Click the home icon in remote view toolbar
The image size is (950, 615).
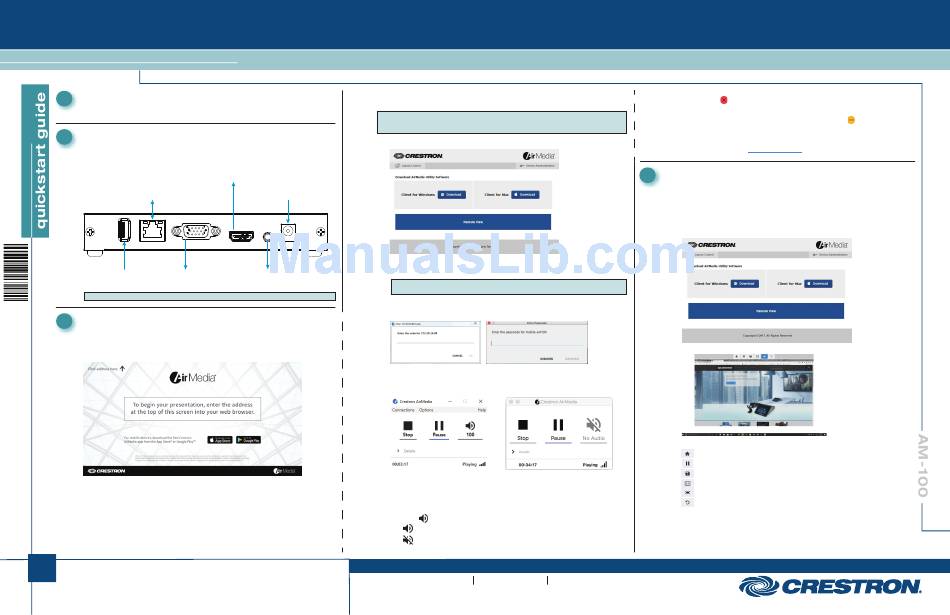[x=687, y=453]
